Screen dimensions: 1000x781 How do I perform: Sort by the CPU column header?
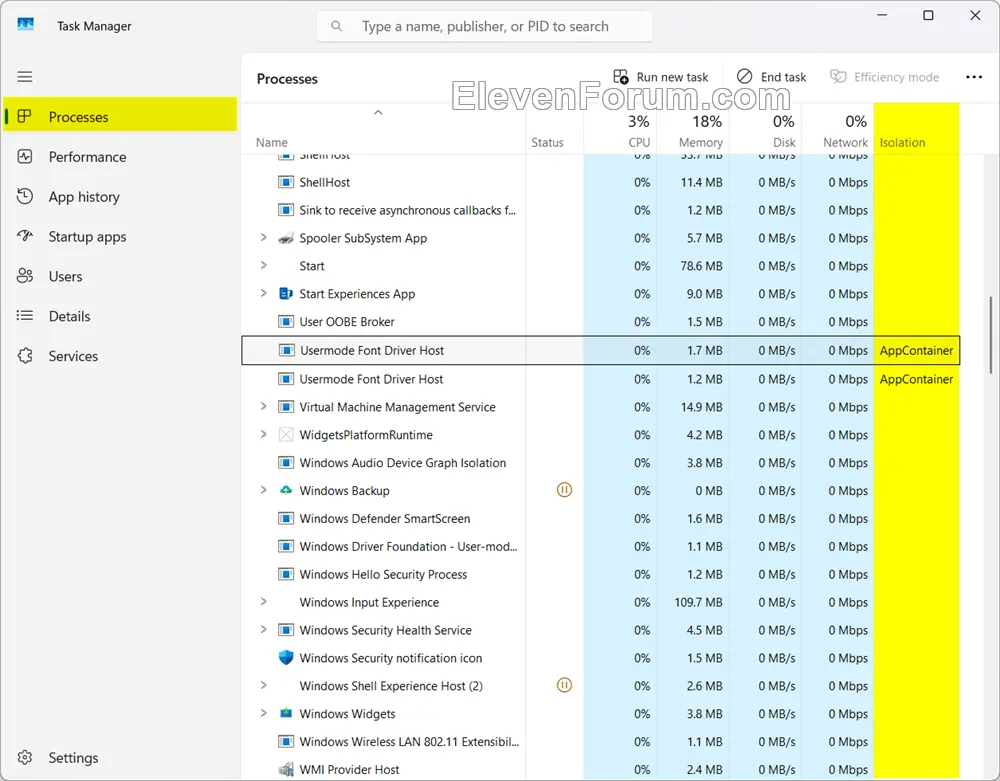coord(620,129)
